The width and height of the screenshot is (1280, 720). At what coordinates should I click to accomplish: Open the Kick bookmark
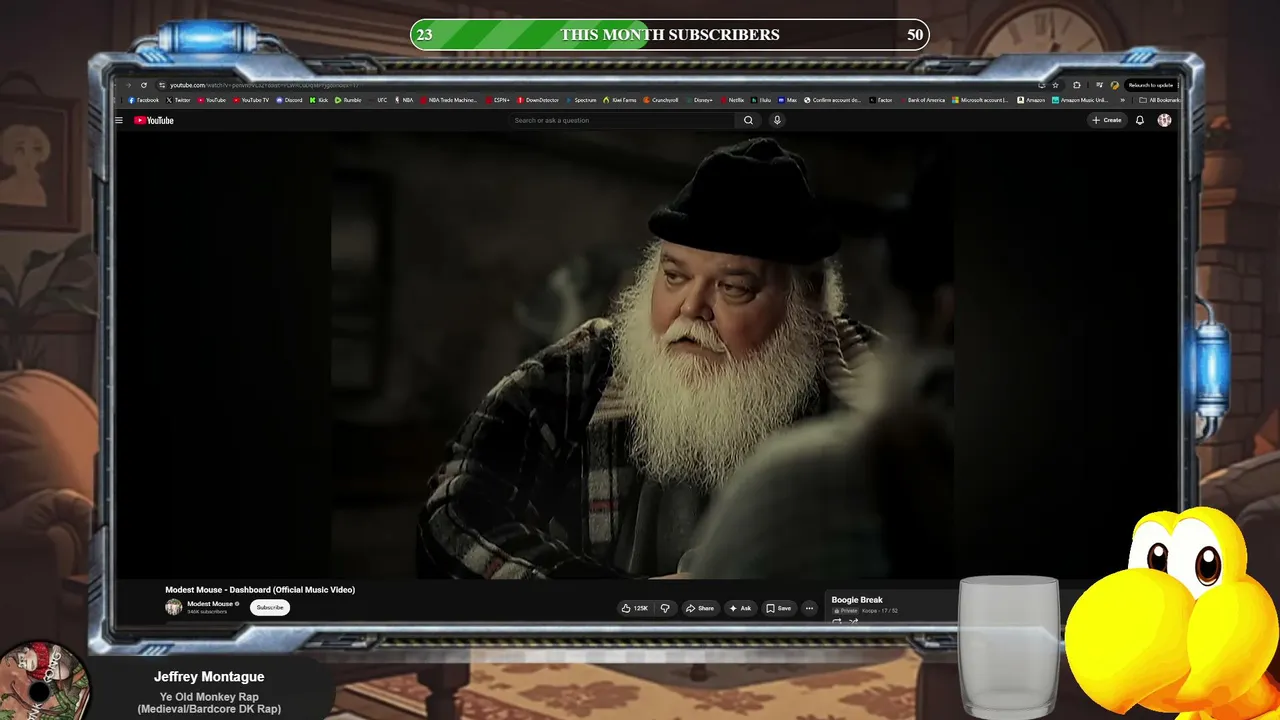[x=319, y=100]
